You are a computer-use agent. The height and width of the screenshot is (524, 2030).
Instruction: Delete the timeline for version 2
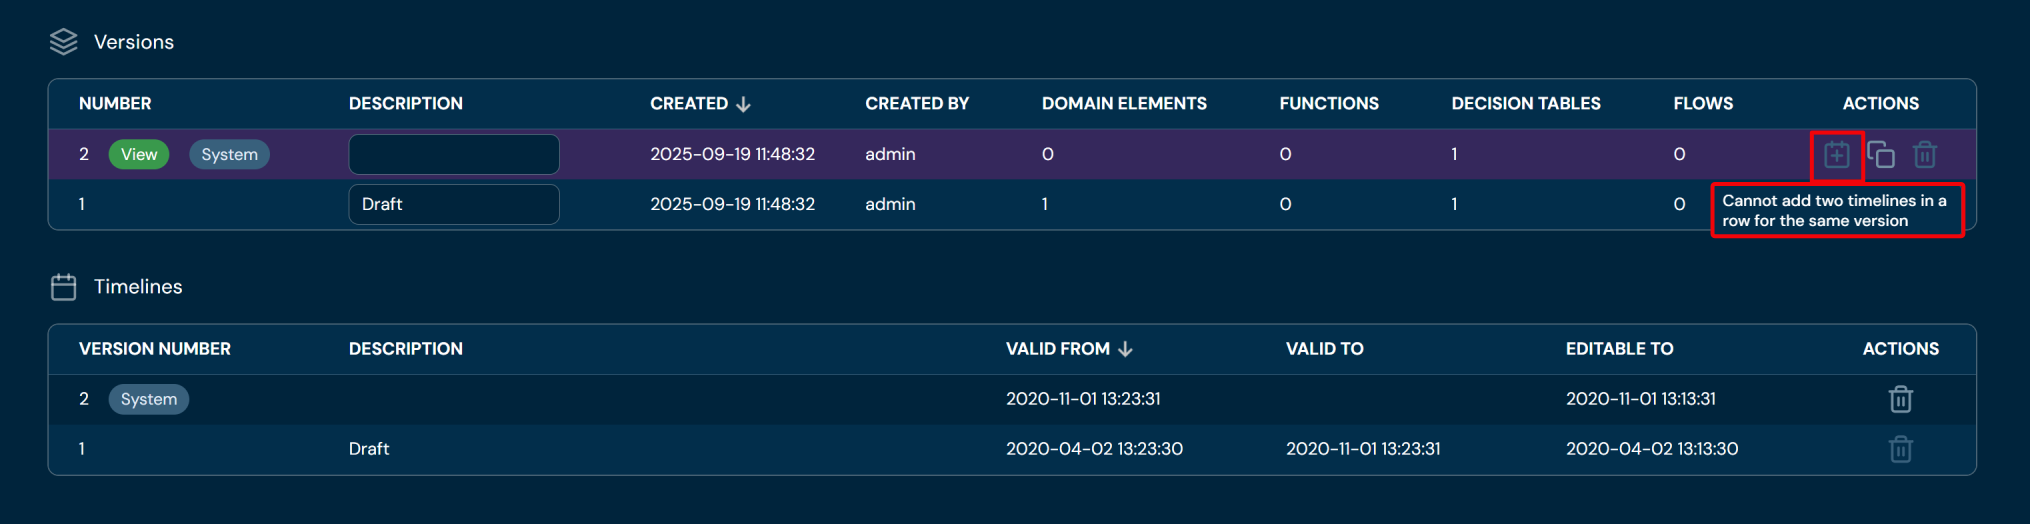(1900, 399)
